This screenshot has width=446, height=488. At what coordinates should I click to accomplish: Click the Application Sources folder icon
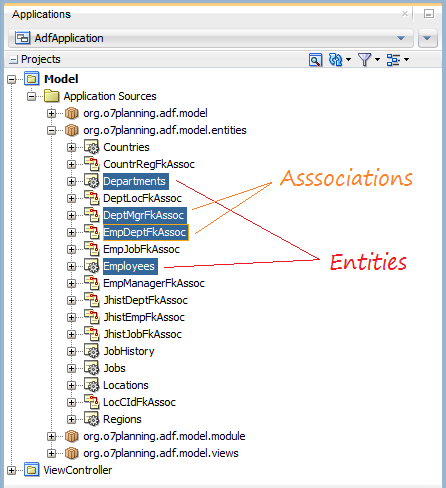click(51, 96)
